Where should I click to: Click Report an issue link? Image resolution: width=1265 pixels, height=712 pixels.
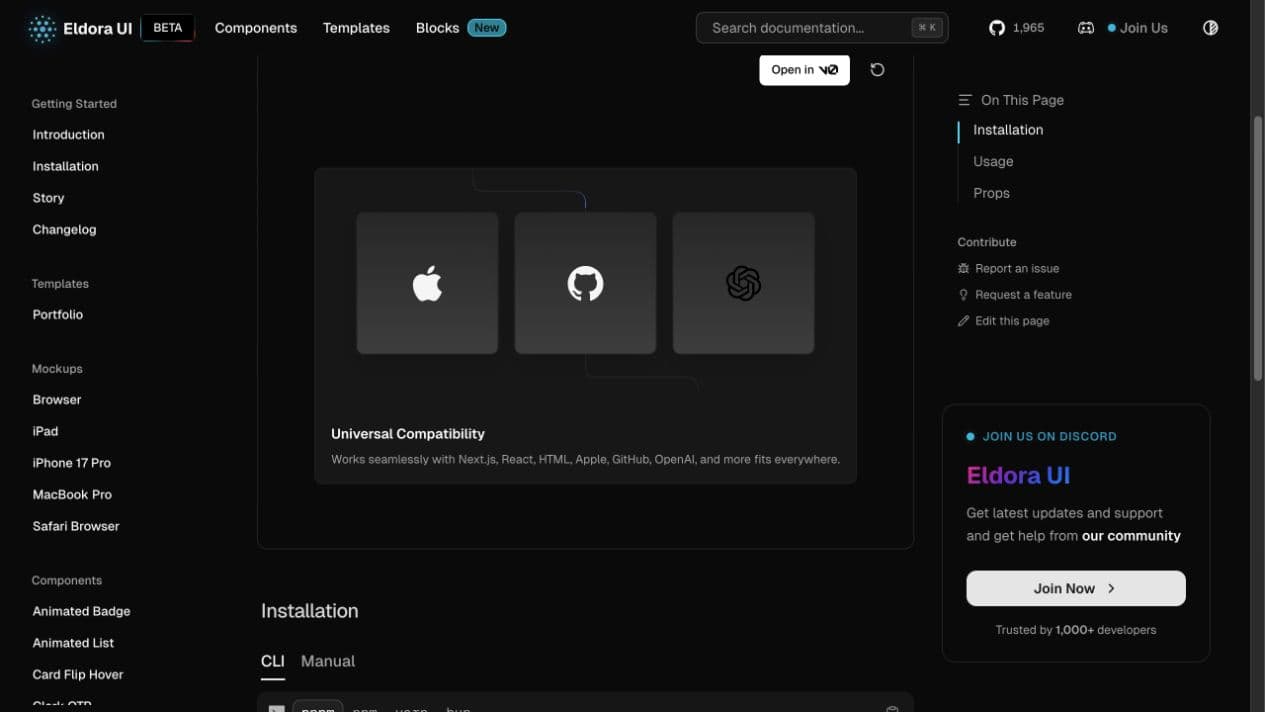point(1017,268)
